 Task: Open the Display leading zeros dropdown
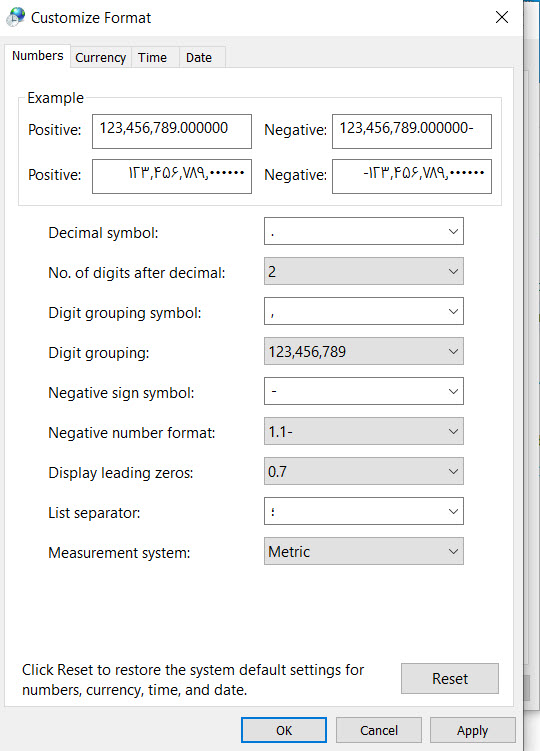pos(364,471)
